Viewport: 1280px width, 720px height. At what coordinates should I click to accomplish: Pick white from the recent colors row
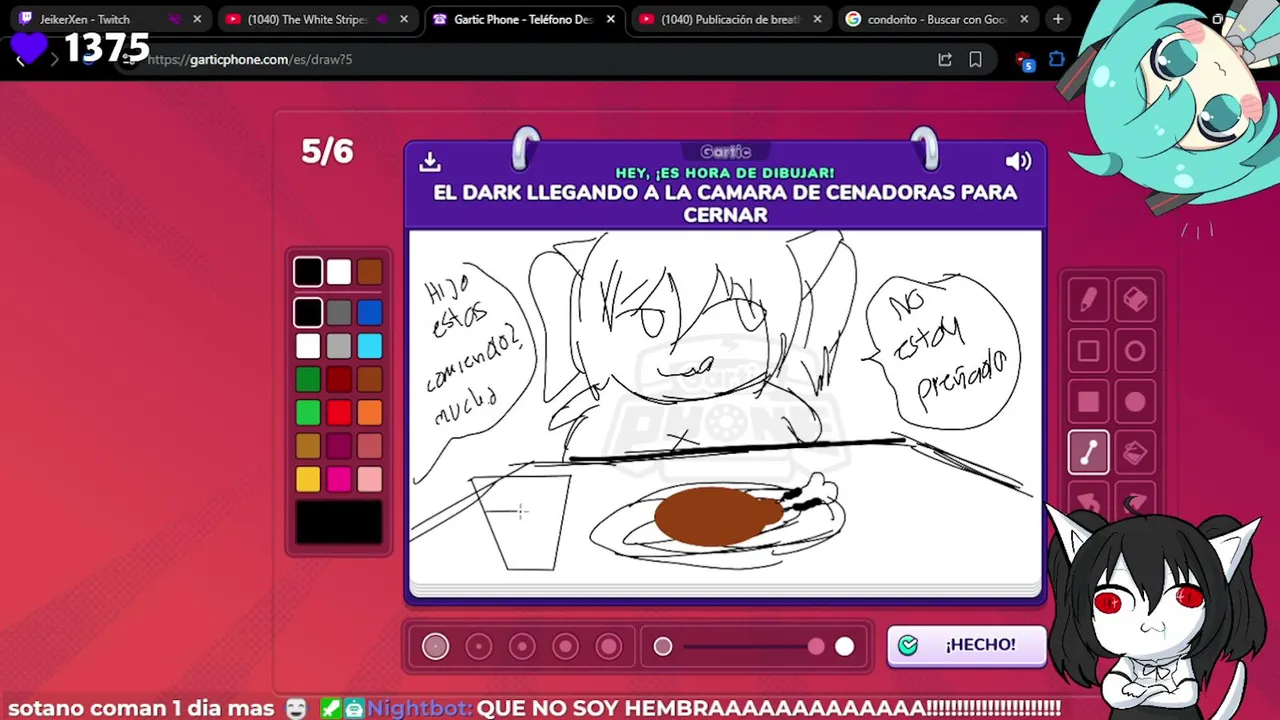(x=339, y=272)
